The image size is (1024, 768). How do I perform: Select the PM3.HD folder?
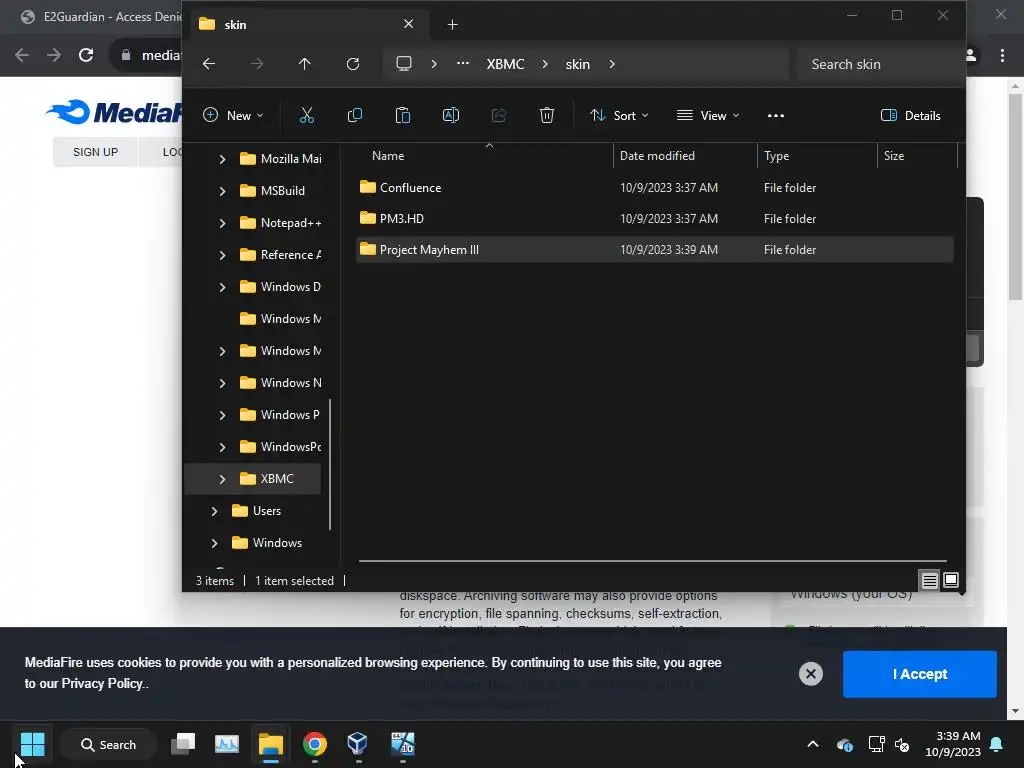[655, 219]
